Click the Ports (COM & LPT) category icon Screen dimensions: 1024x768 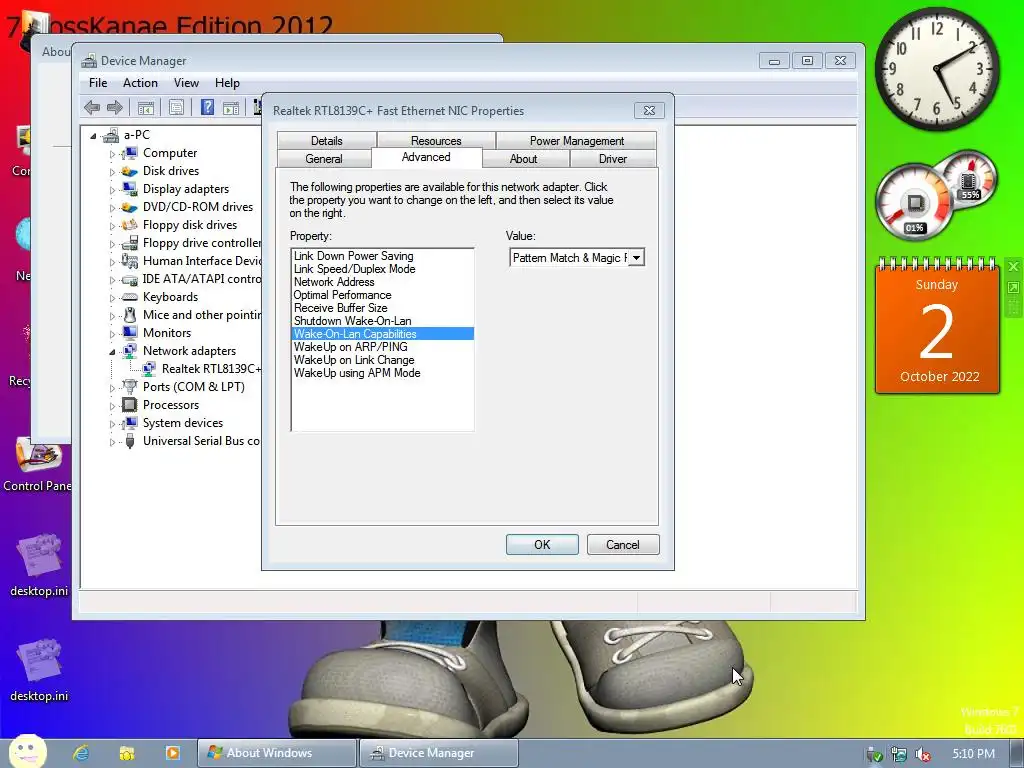(x=129, y=387)
